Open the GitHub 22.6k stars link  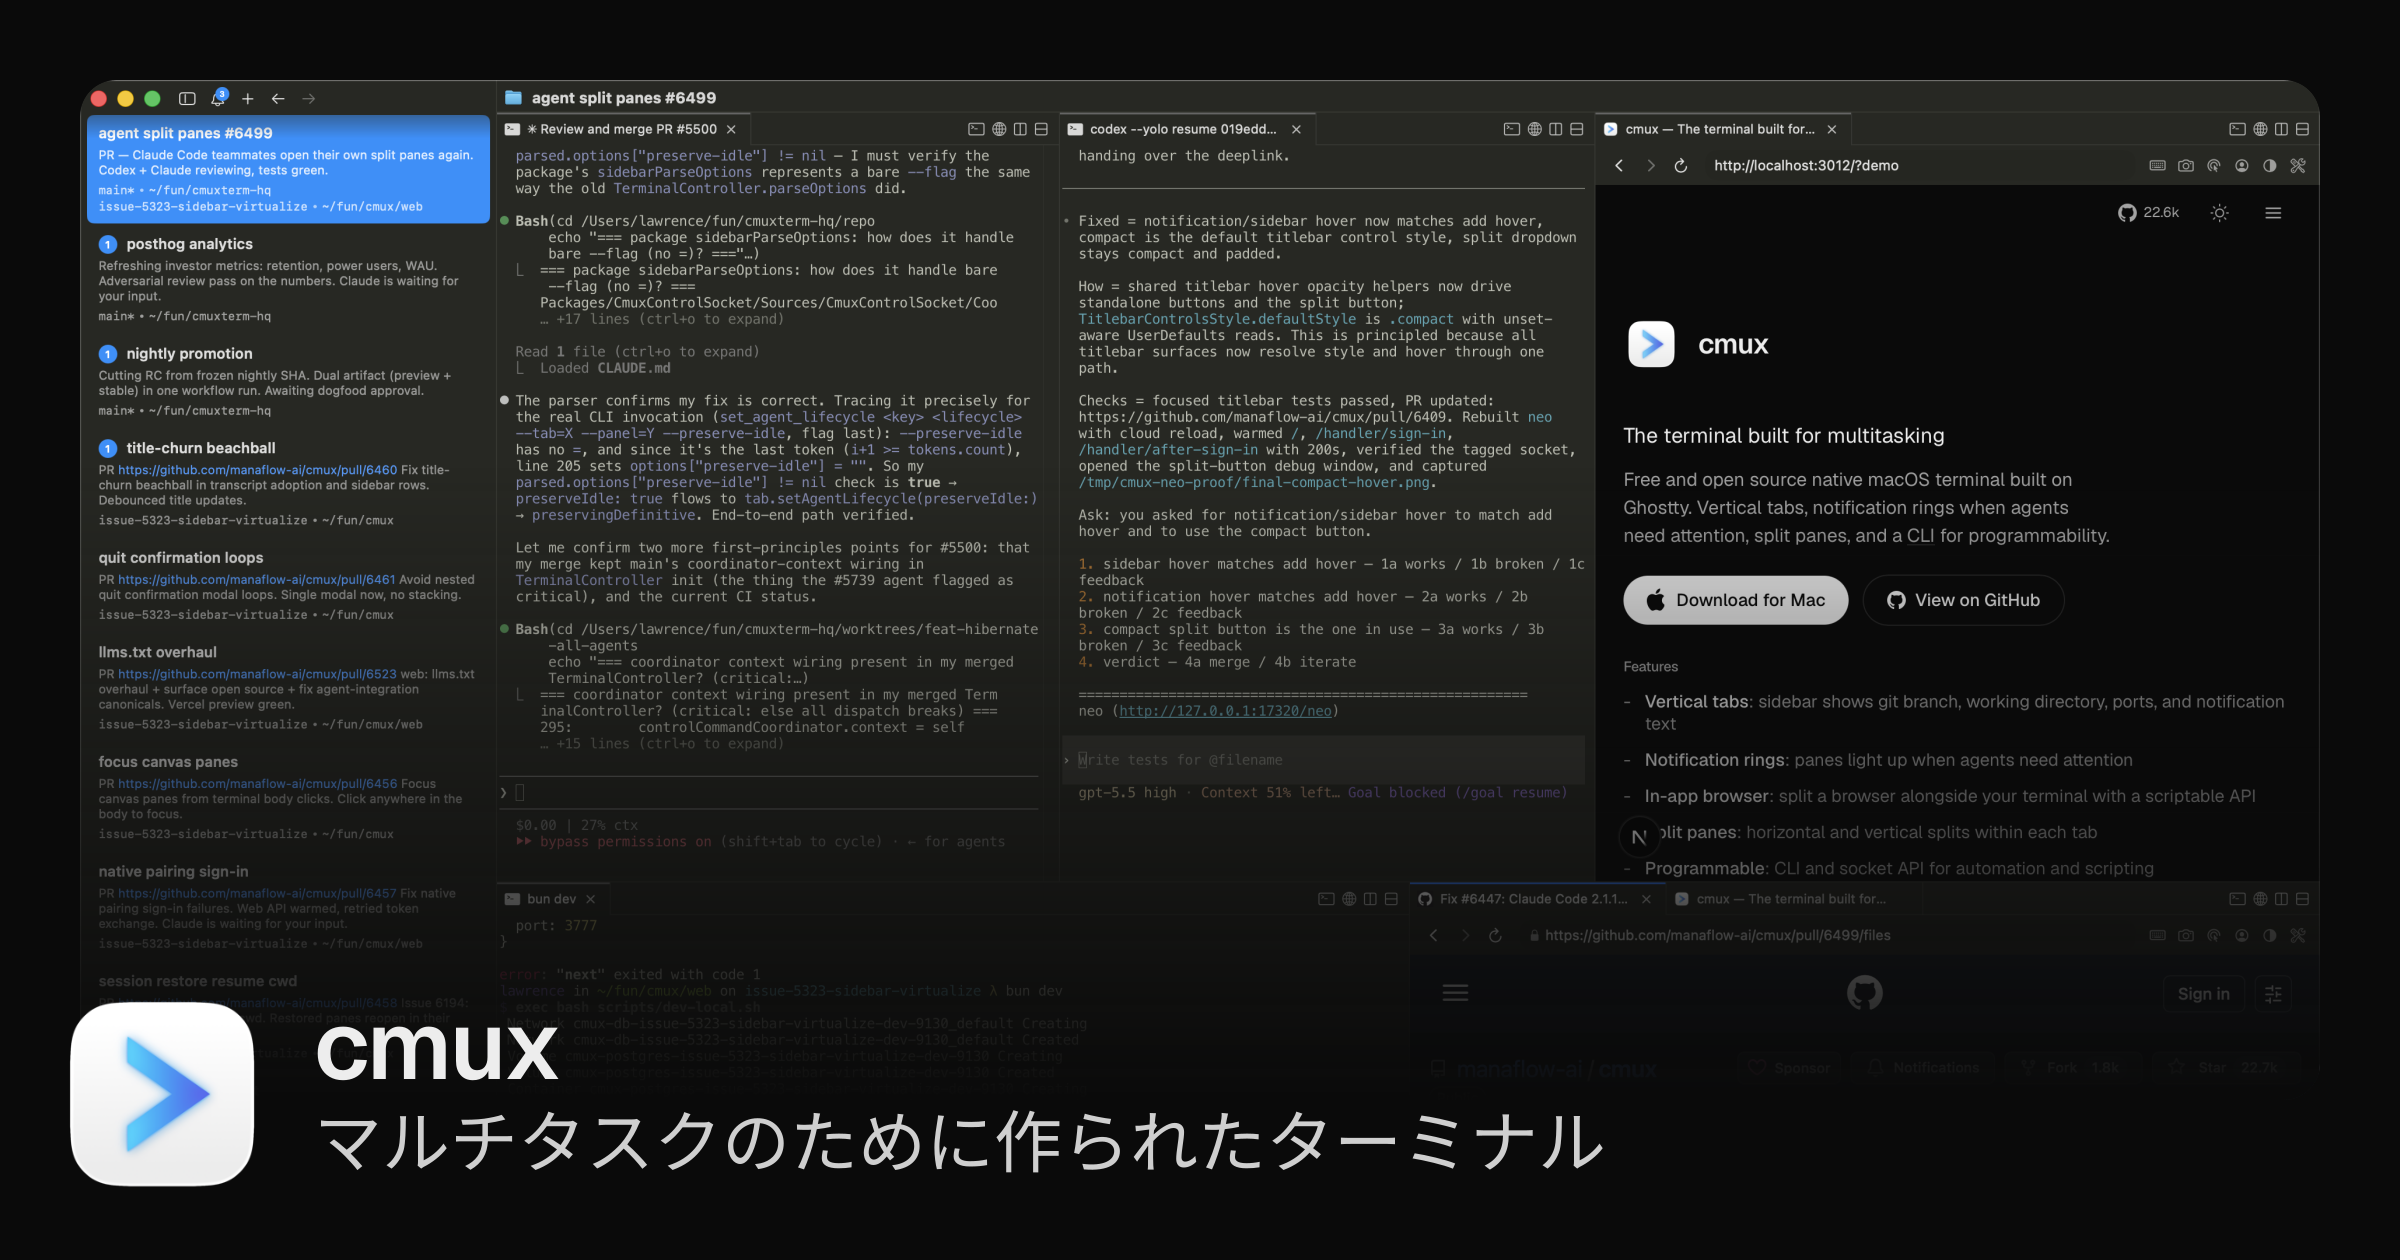2148,213
